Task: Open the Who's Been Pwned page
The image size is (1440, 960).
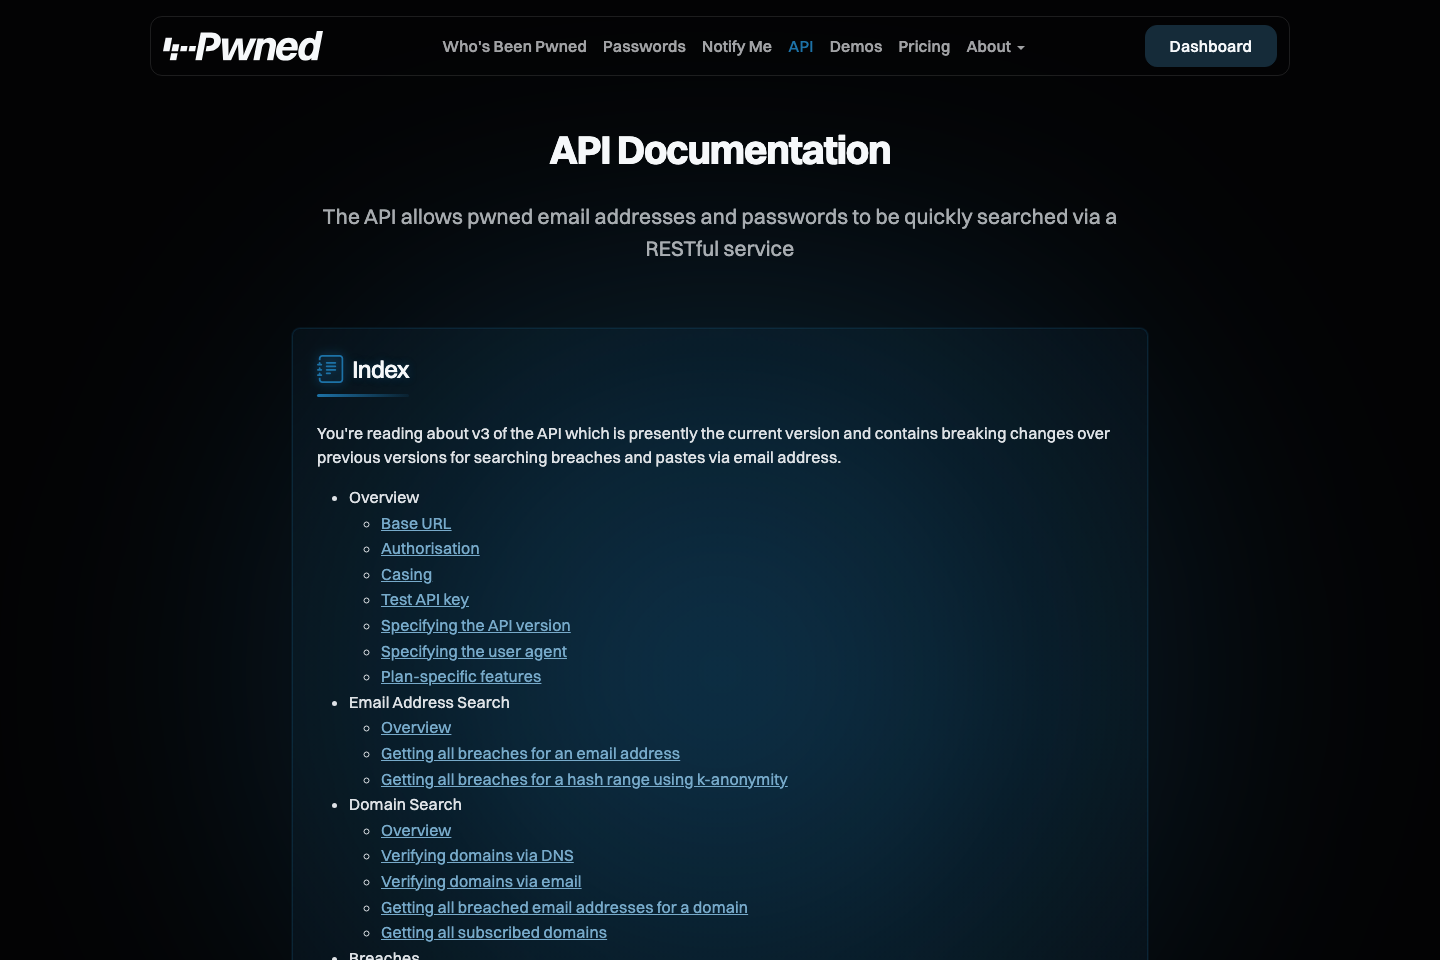Action: [x=514, y=46]
